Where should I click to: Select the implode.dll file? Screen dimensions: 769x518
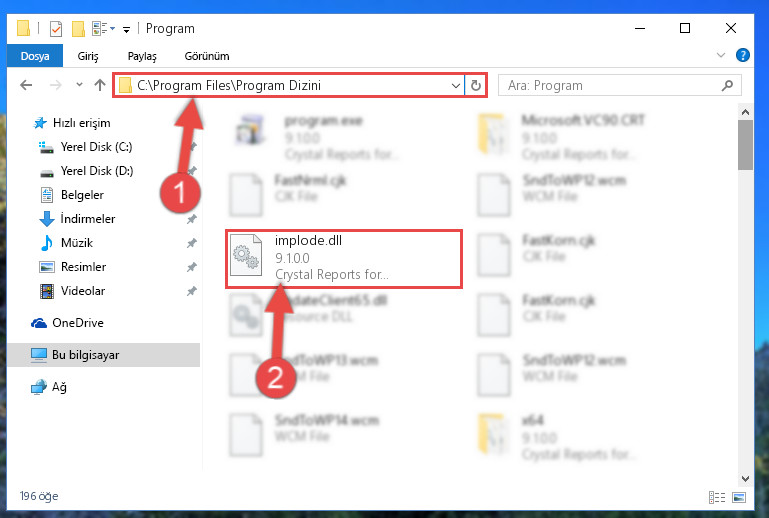[344, 259]
